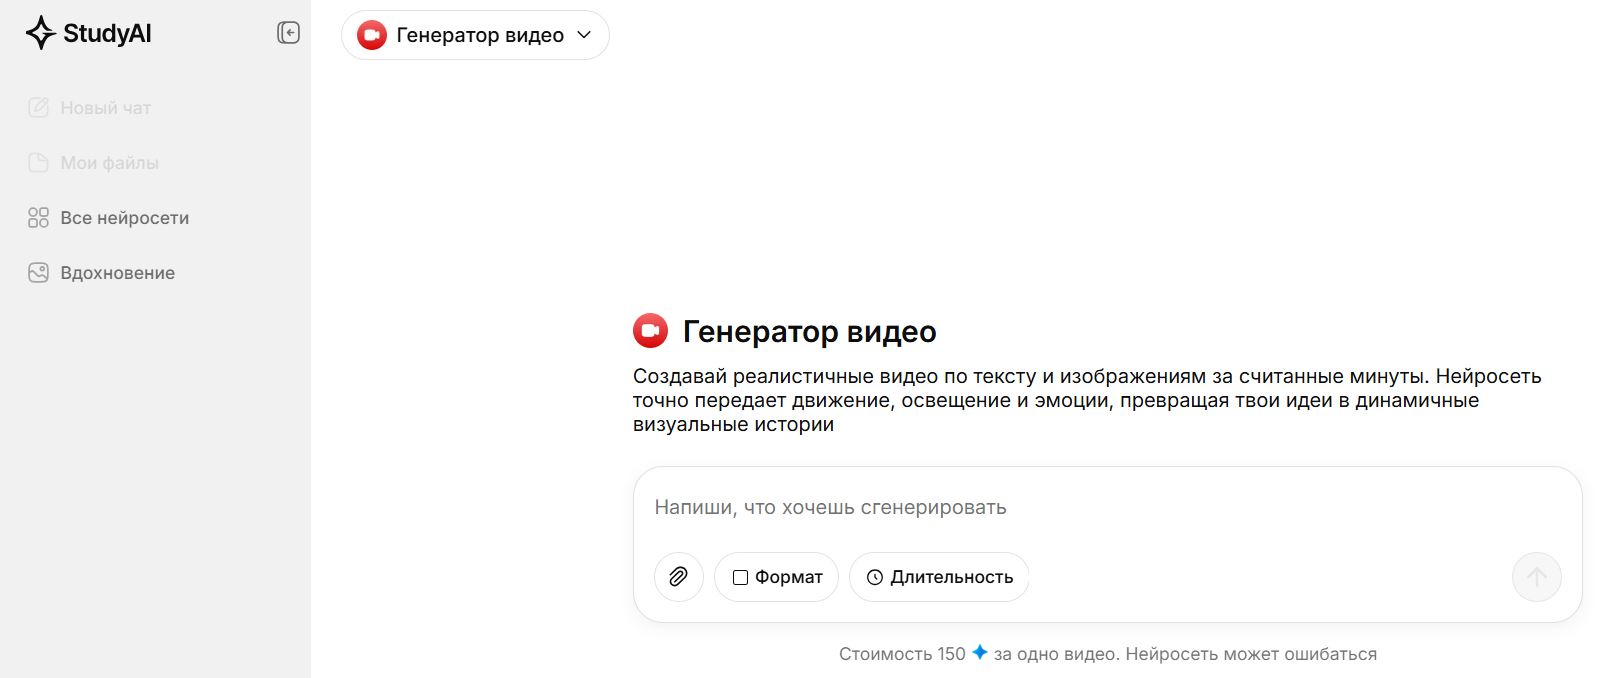This screenshot has height=678, width=1606.
Task: Go to the Все нейросети section
Action: 126,217
